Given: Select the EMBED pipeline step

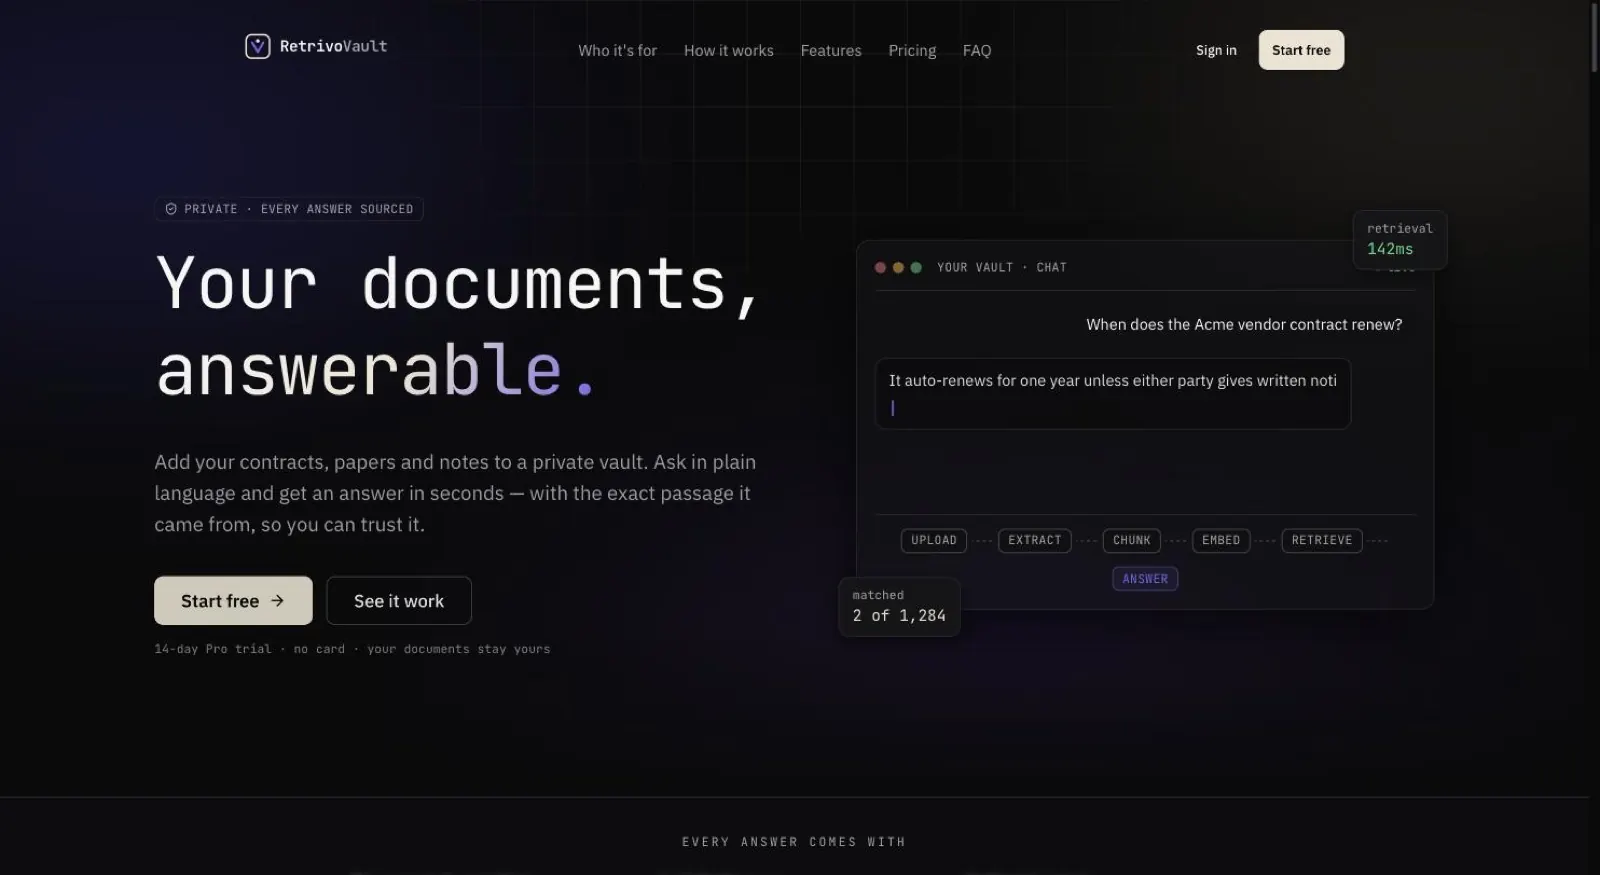Looking at the screenshot, I should point(1221,540).
